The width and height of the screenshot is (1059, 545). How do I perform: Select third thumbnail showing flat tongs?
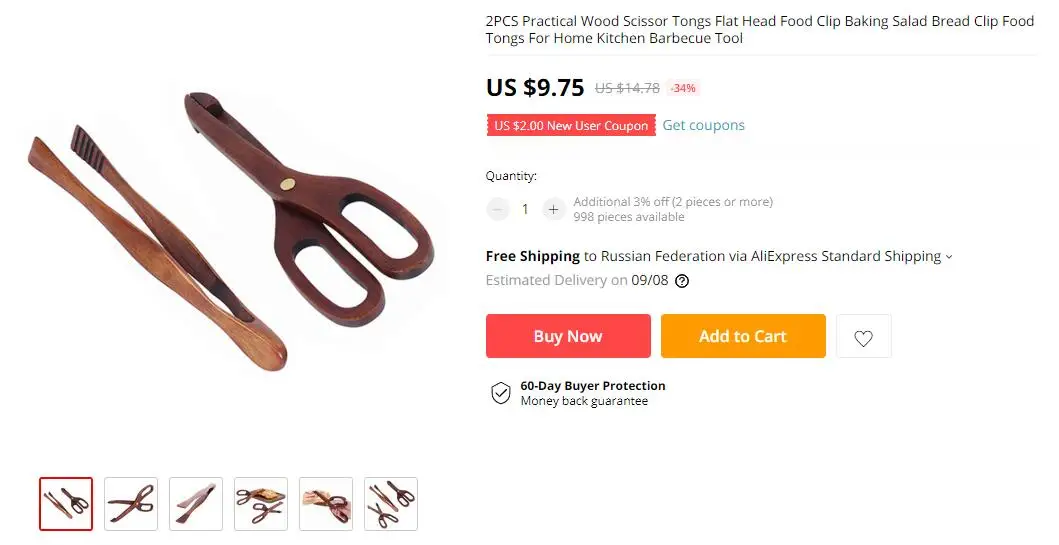pos(196,504)
